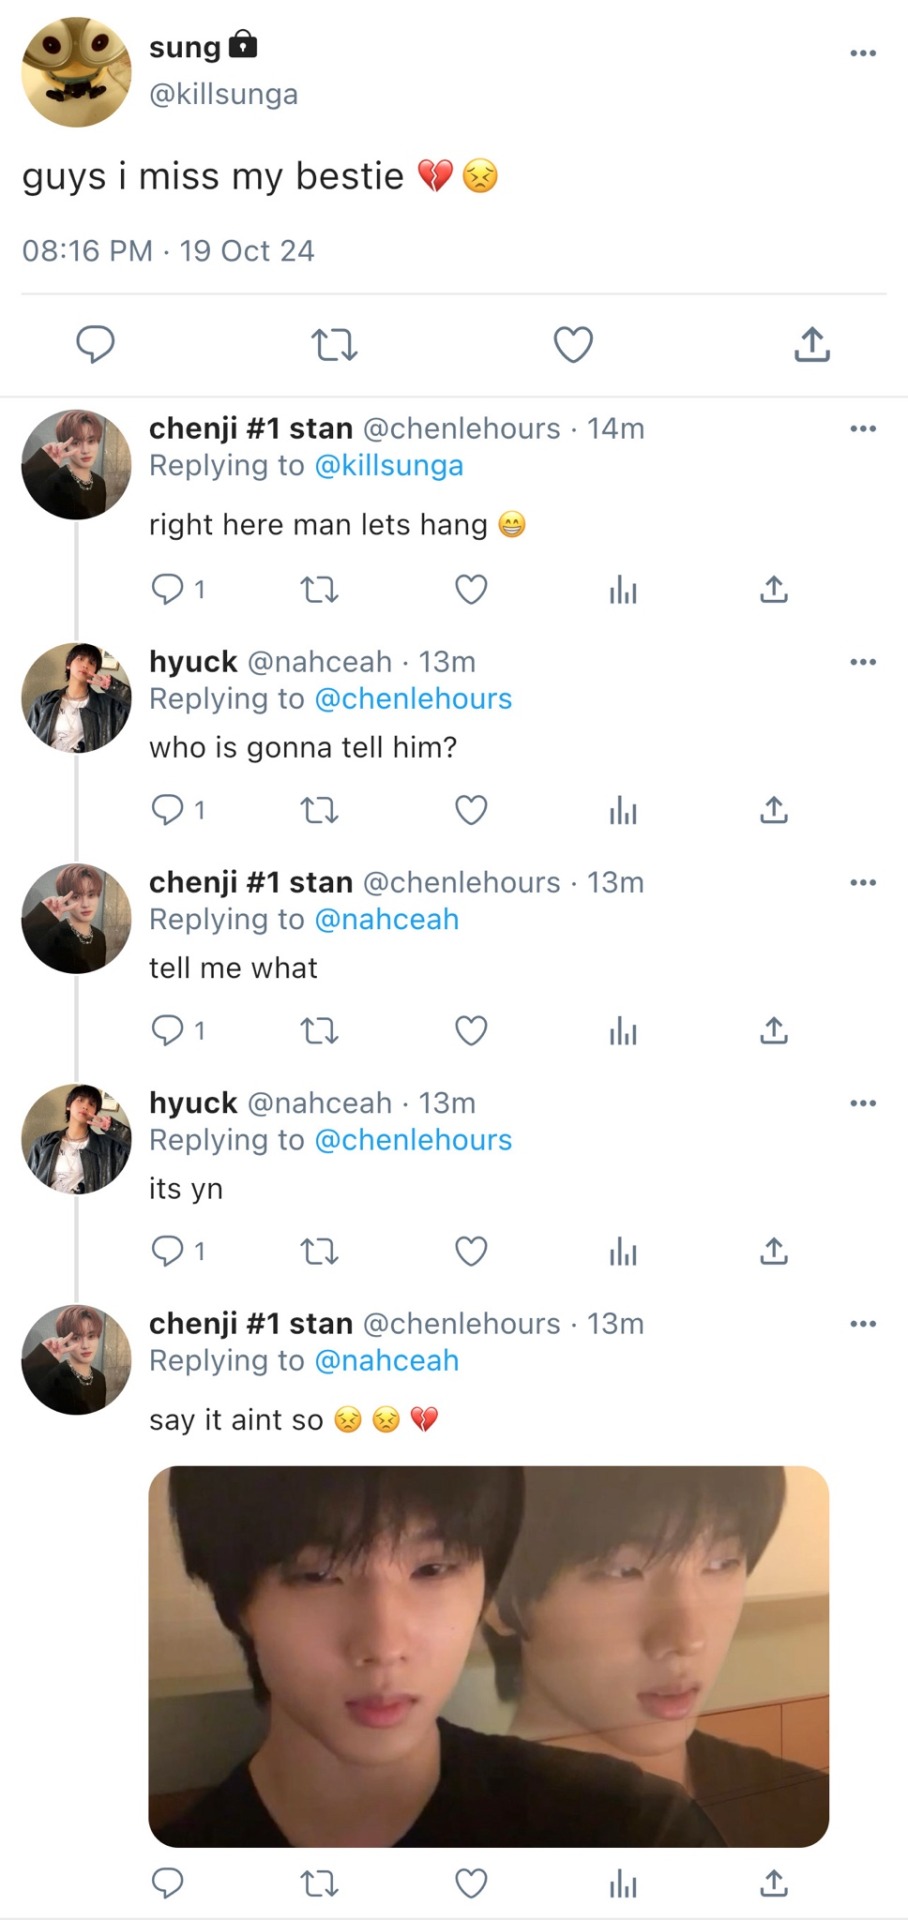This screenshot has width=908, height=1920.
Task: View analytics for the 'say it aint so' reply
Action: pyautogui.click(x=623, y=1885)
